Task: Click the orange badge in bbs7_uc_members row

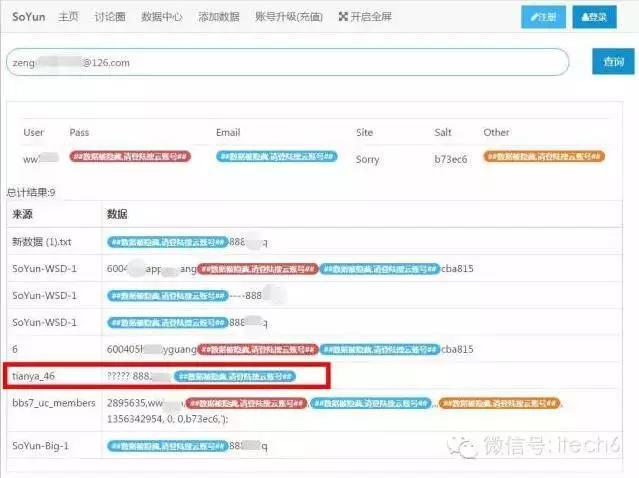Action: pyautogui.click(x=499, y=403)
